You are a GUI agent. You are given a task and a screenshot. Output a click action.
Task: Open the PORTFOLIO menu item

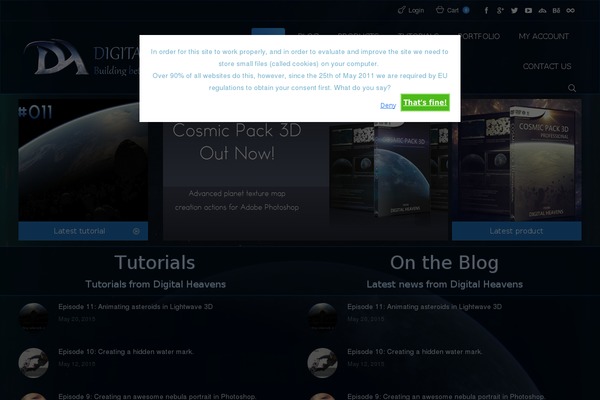479,36
